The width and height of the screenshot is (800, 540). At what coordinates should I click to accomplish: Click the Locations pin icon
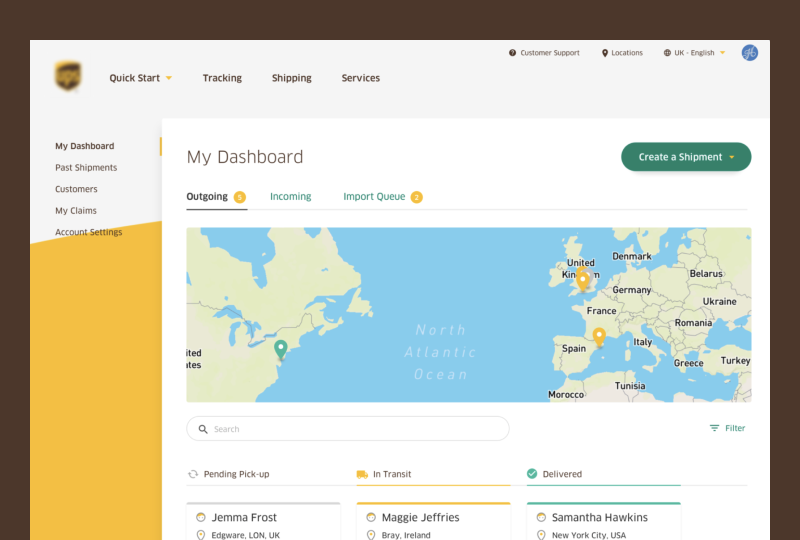point(605,53)
